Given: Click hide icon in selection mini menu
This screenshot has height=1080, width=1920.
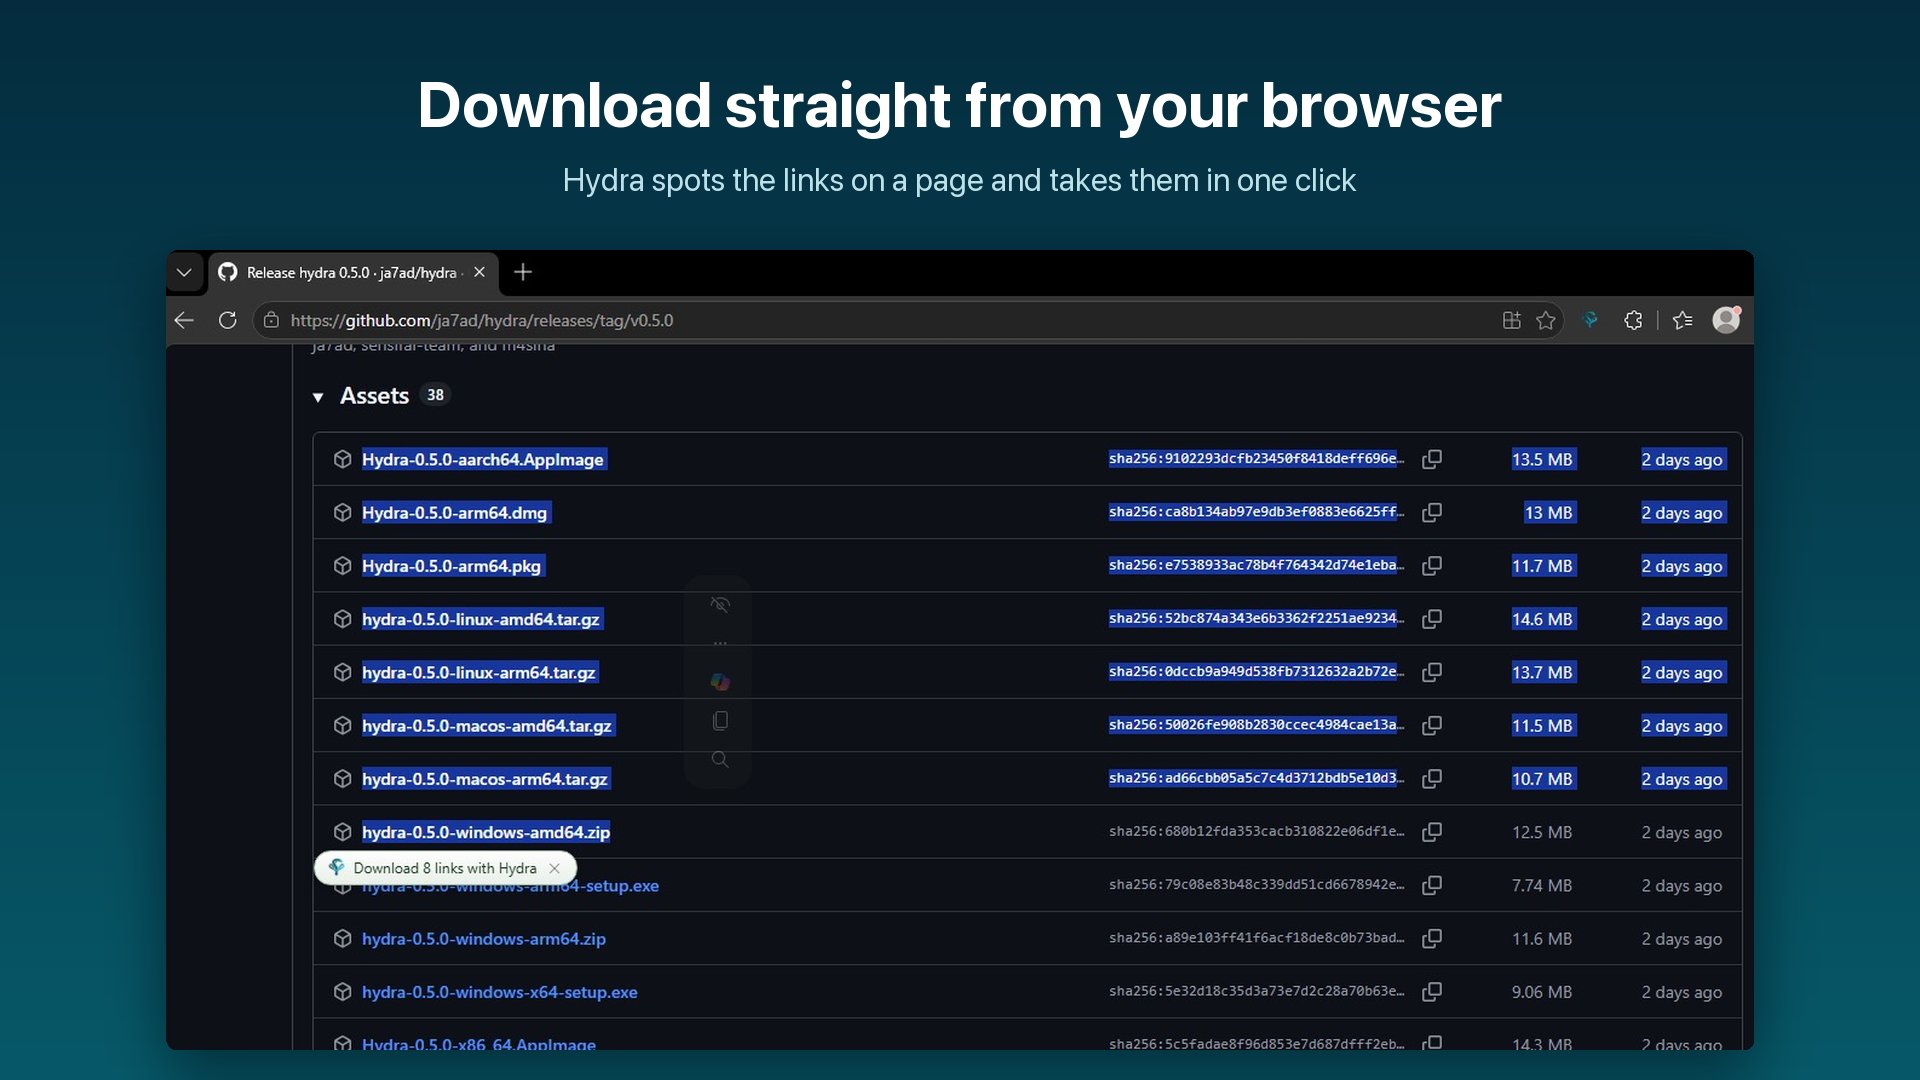Looking at the screenshot, I should click(720, 605).
